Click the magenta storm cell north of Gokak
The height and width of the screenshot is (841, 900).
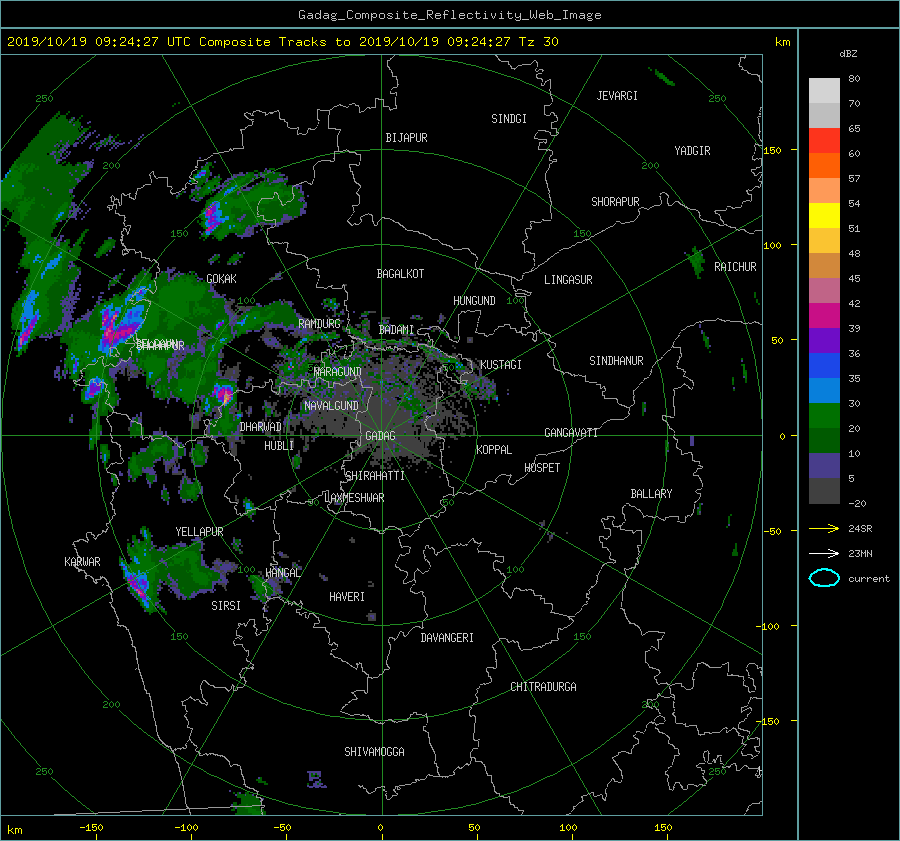pos(213,218)
